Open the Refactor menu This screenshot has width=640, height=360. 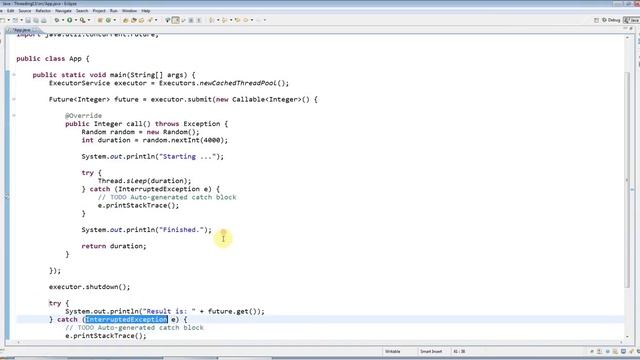pos(43,11)
